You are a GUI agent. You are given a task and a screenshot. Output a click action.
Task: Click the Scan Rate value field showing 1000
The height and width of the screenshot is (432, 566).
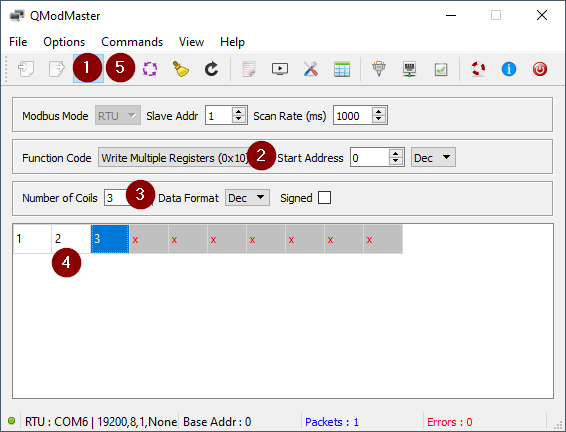(353, 115)
